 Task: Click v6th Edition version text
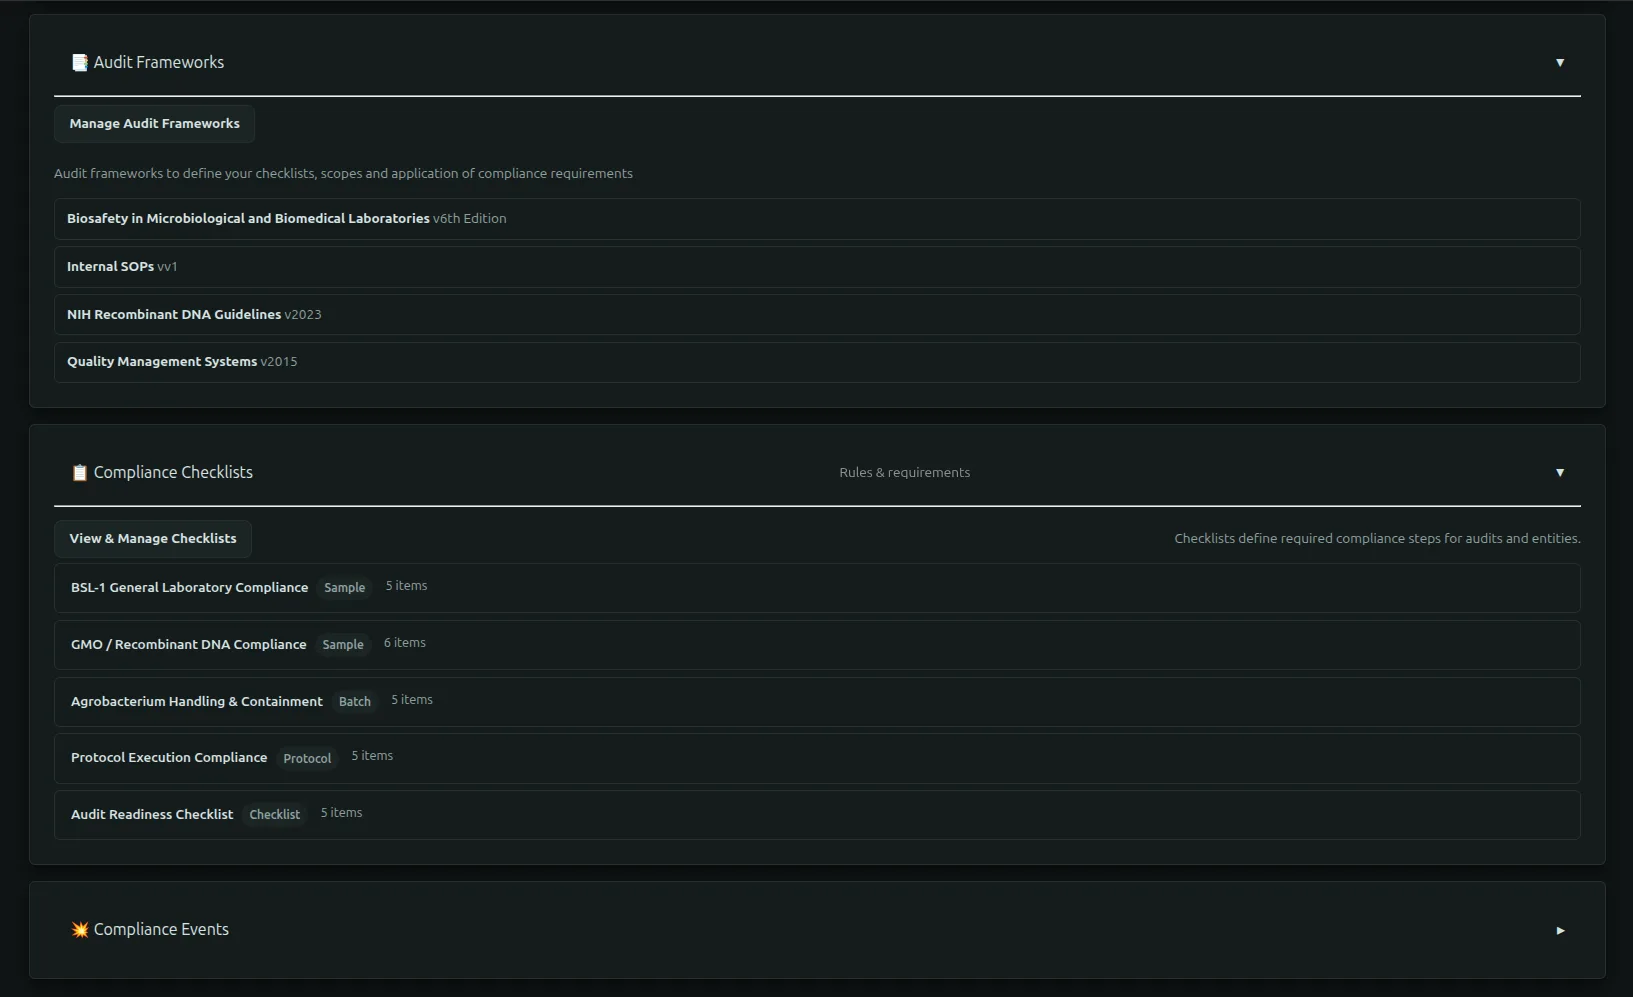470,218
